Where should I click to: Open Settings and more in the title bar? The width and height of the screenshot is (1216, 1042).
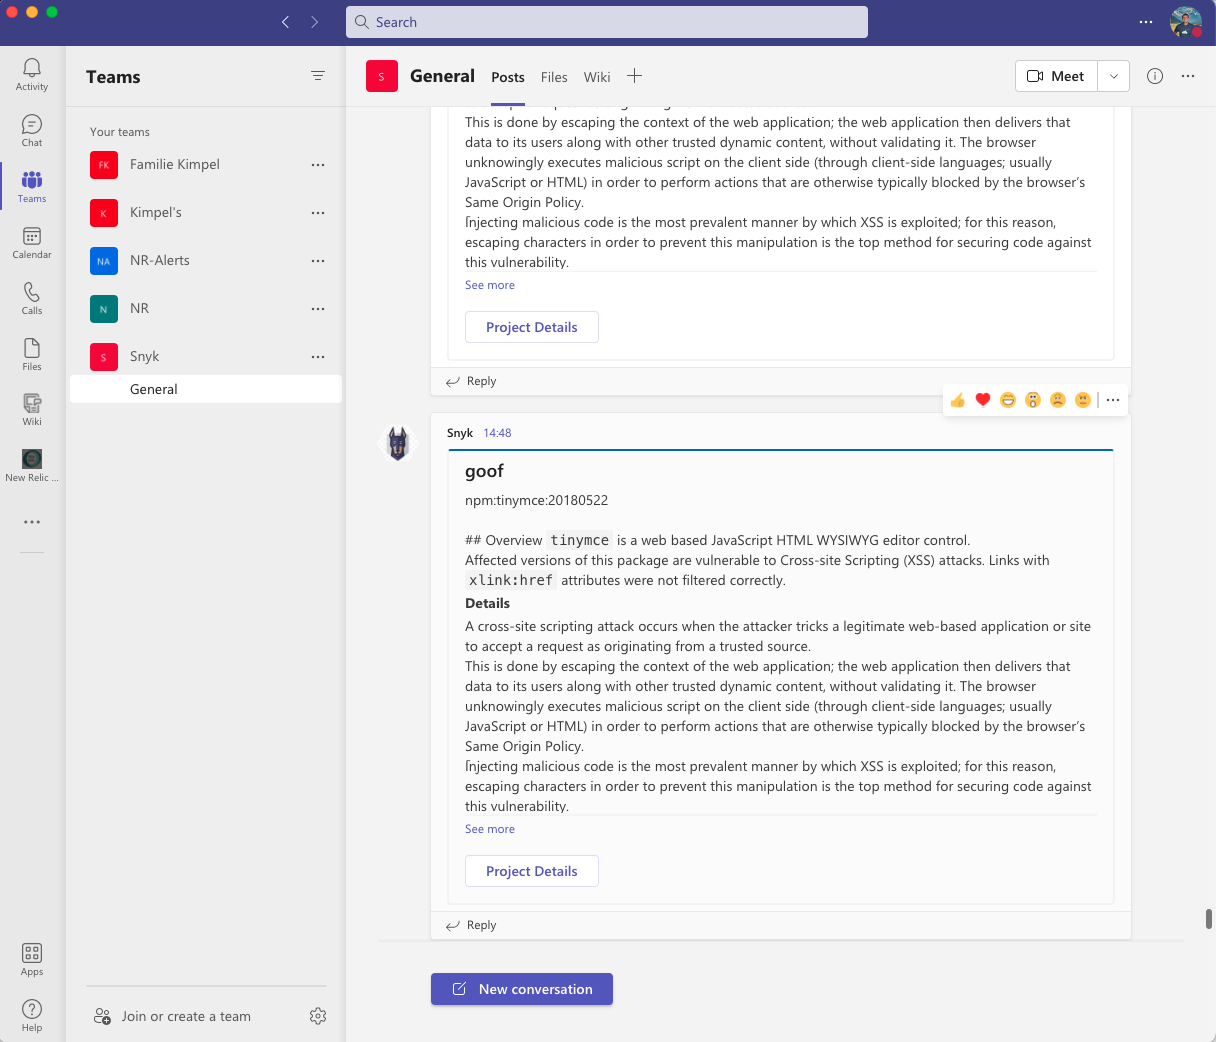(x=1146, y=22)
